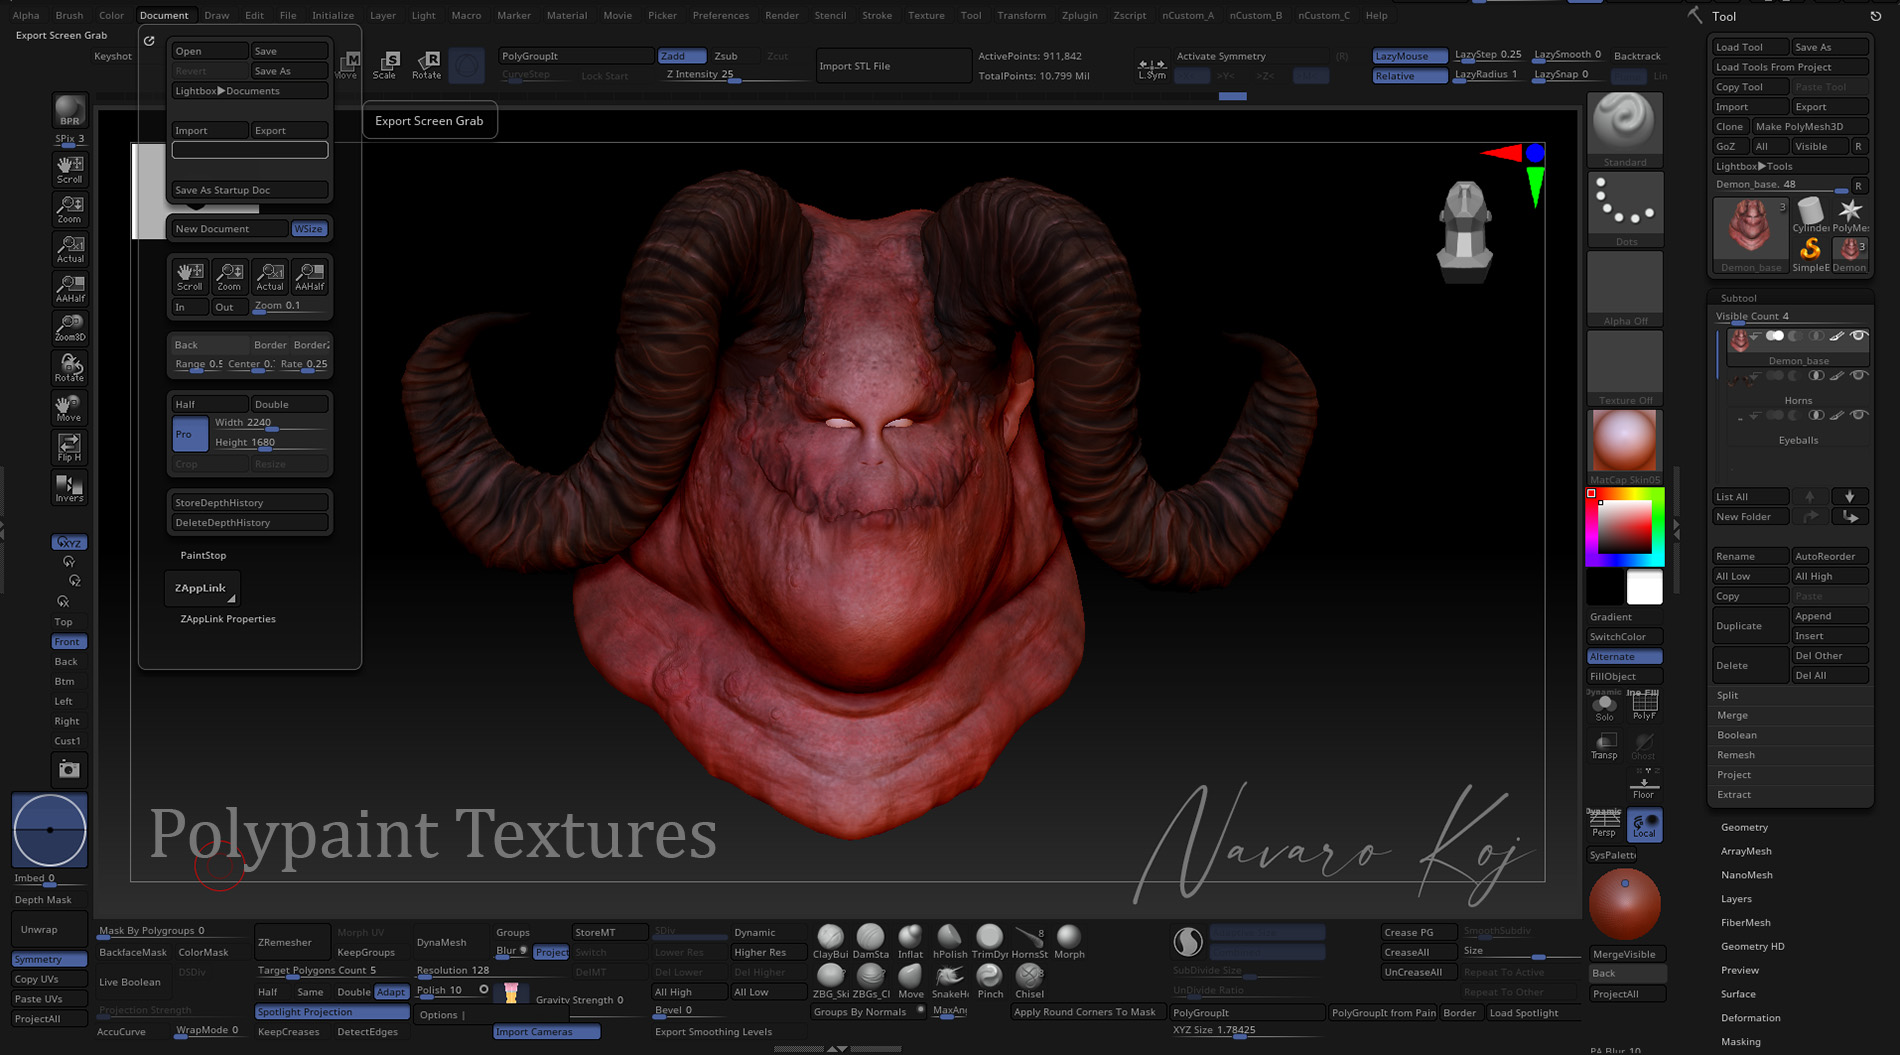Select the DamStandard brush

coord(870,941)
